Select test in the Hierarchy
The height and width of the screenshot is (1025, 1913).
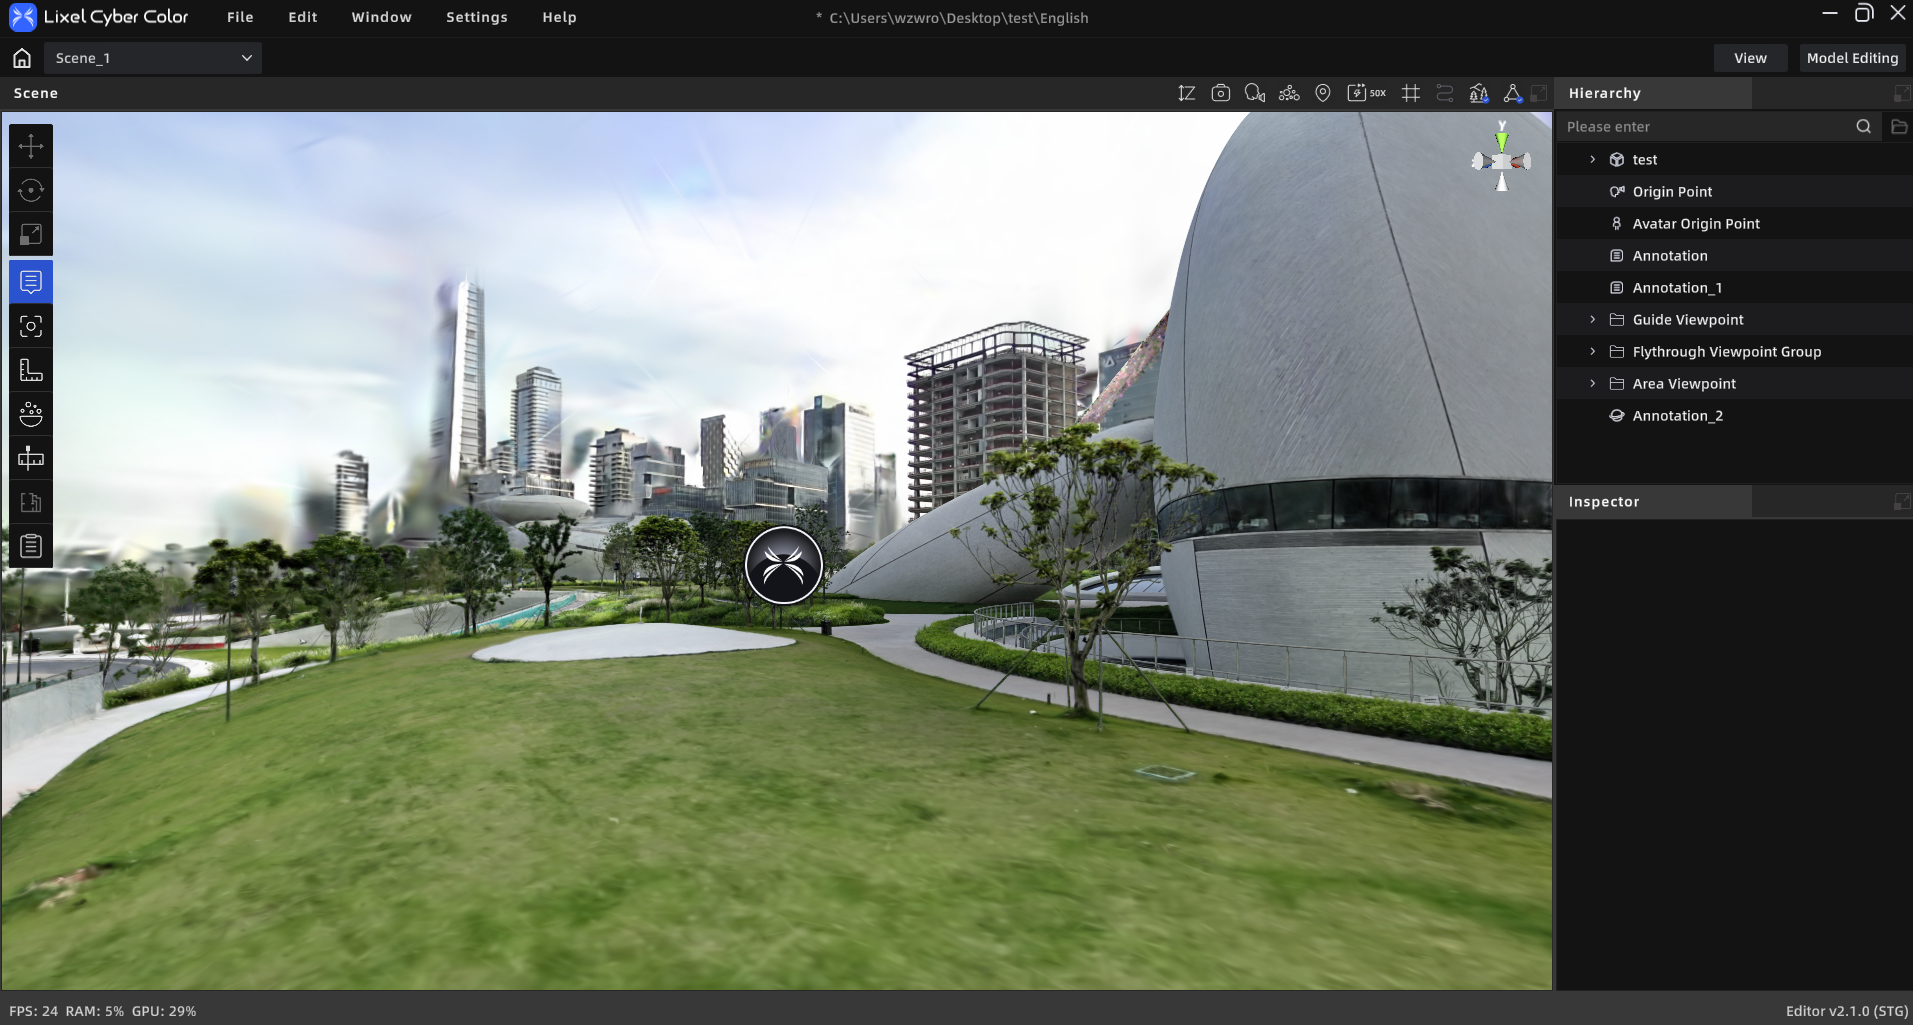(x=1734, y=159)
